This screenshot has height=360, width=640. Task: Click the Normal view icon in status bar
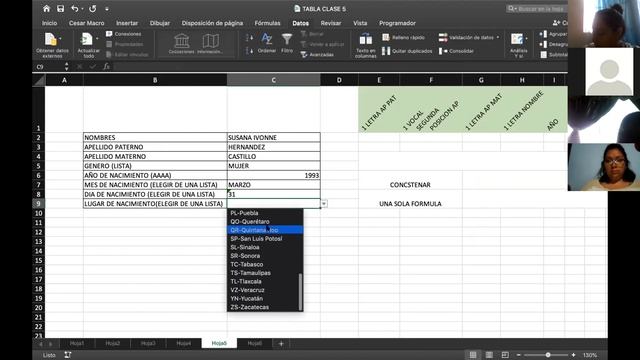(473, 355)
